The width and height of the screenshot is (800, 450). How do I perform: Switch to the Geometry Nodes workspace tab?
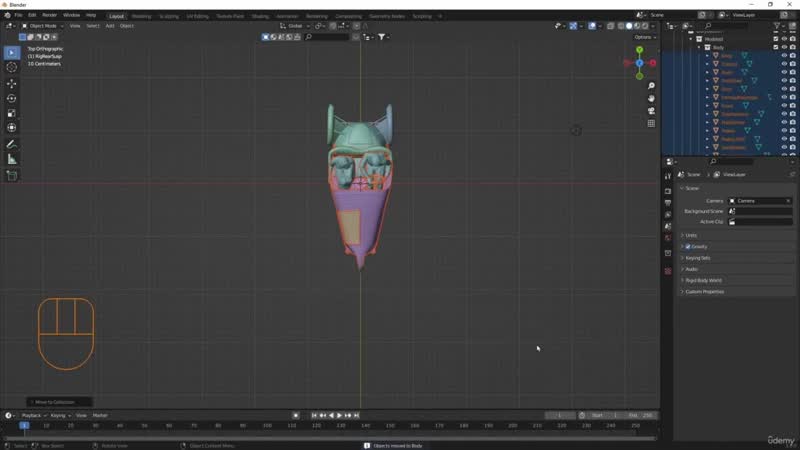(x=387, y=16)
